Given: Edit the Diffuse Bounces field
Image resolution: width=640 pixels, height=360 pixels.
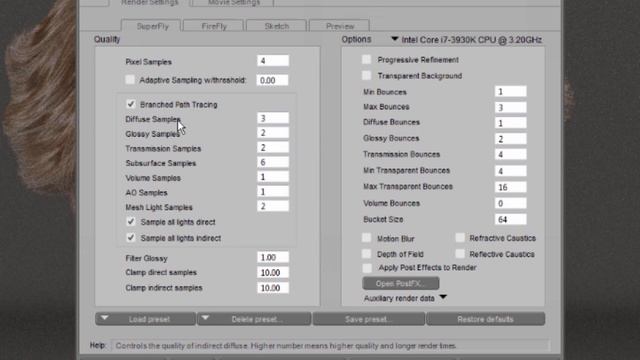Looking at the screenshot, I should point(511,123).
